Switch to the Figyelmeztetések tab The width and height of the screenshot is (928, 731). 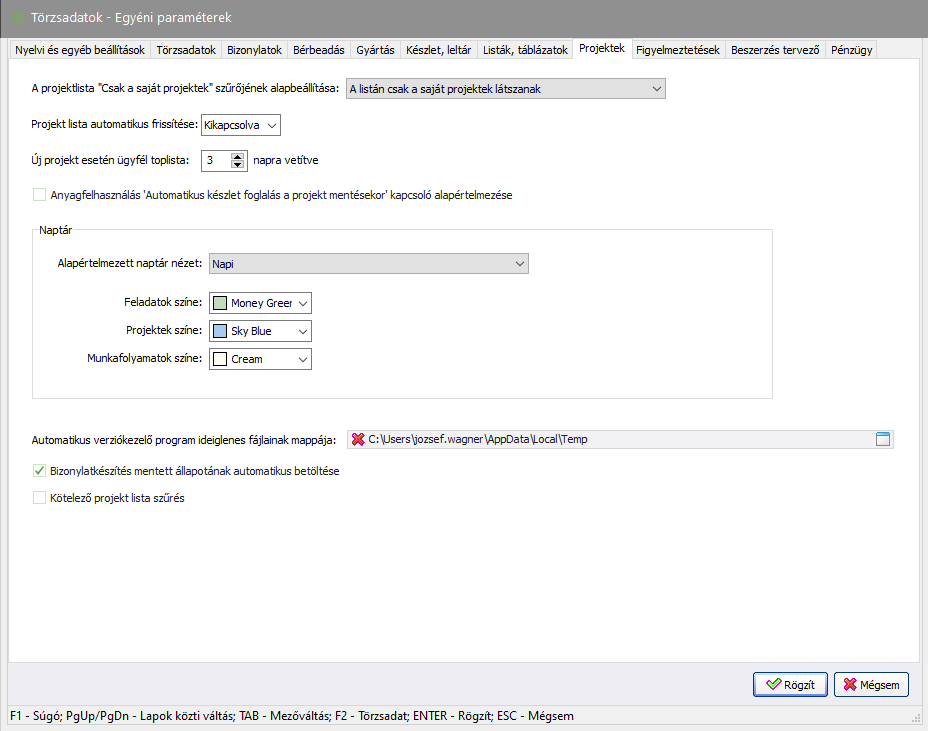click(x=677, y=49)
